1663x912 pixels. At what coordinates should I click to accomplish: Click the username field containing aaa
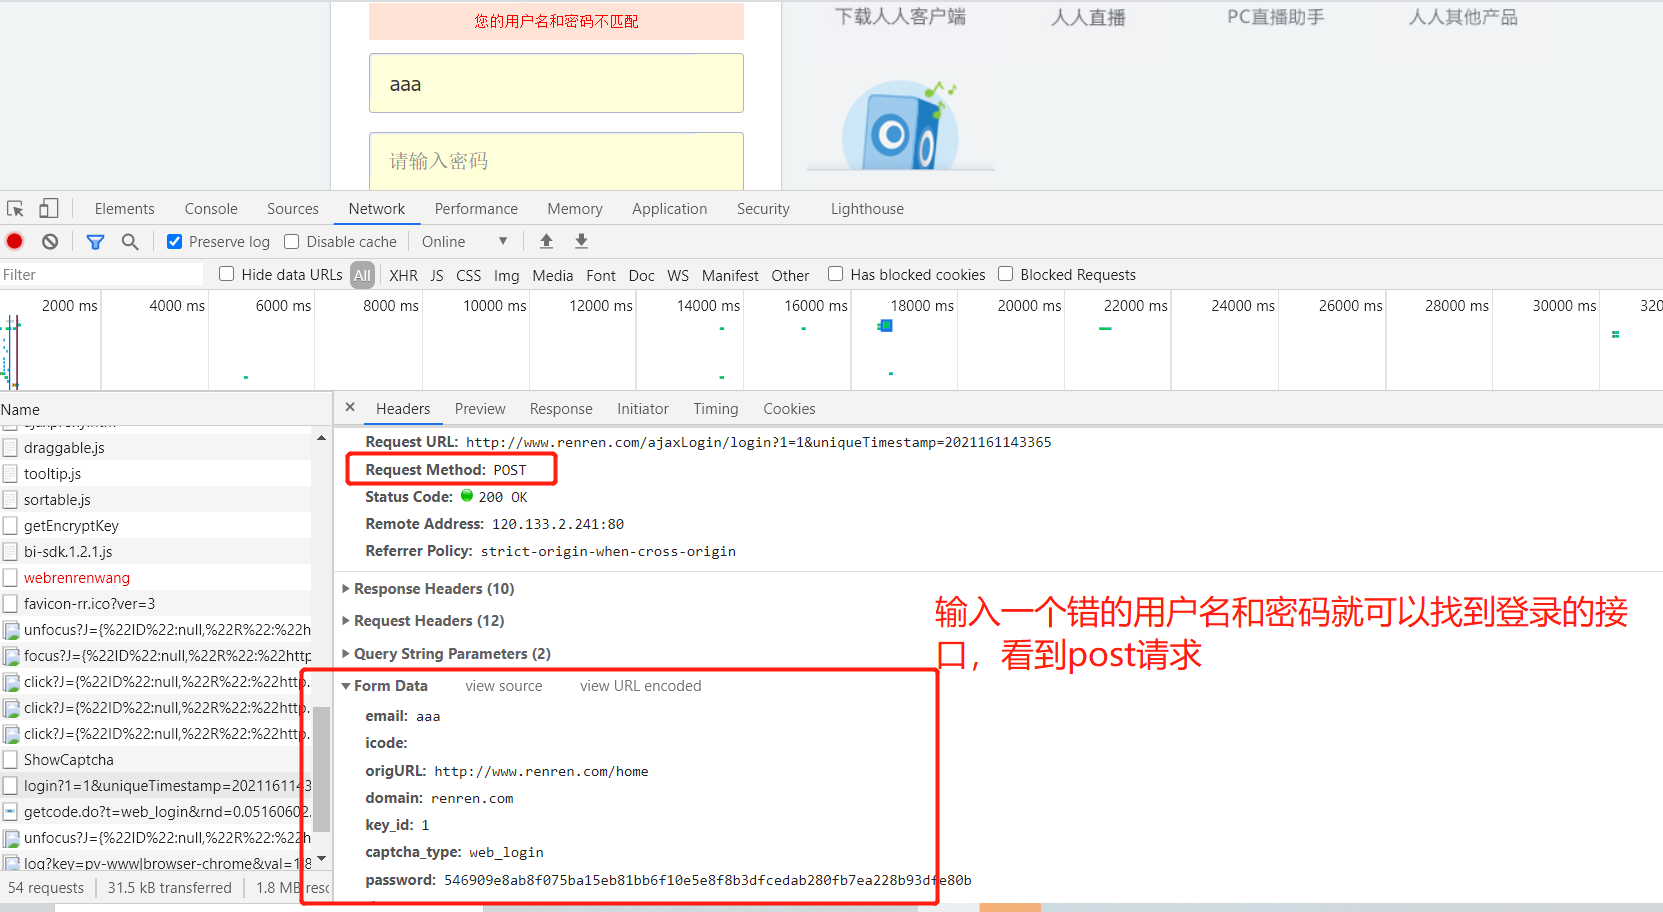(x=556, y=83)
